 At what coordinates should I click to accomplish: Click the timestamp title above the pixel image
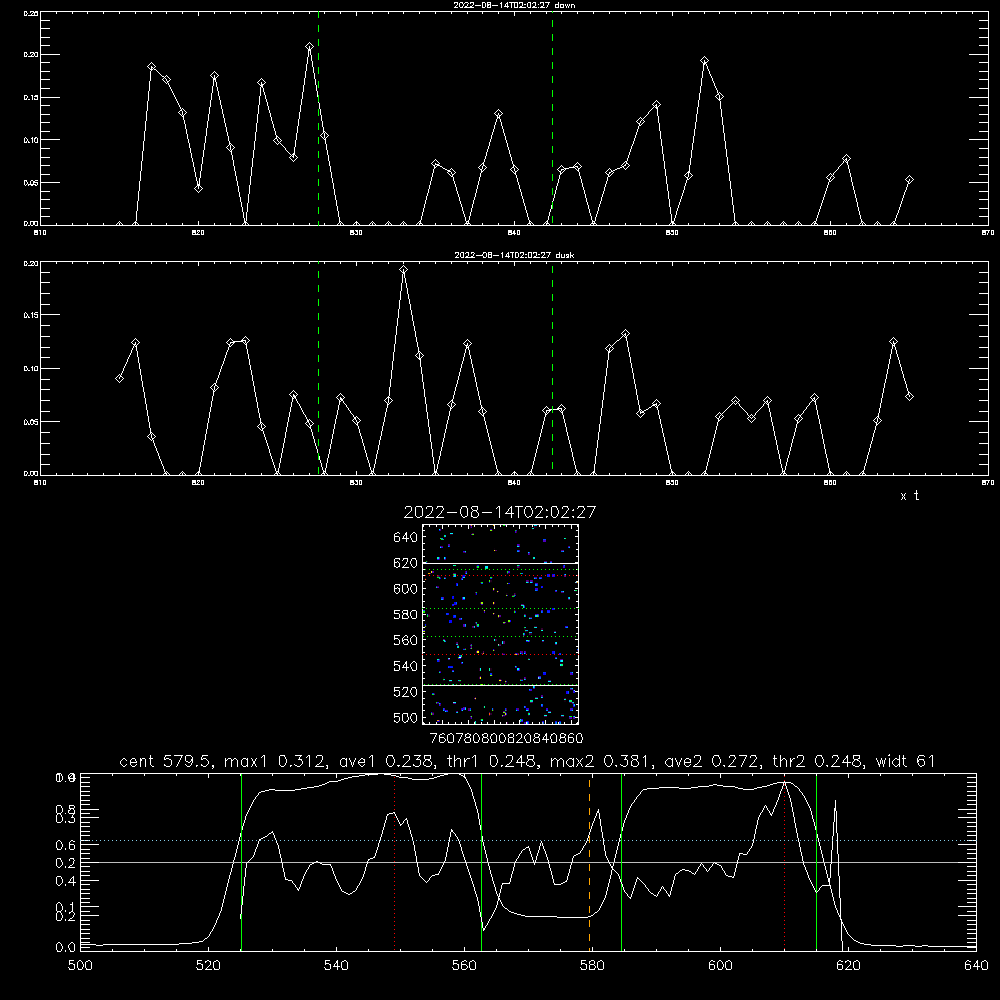500,512
